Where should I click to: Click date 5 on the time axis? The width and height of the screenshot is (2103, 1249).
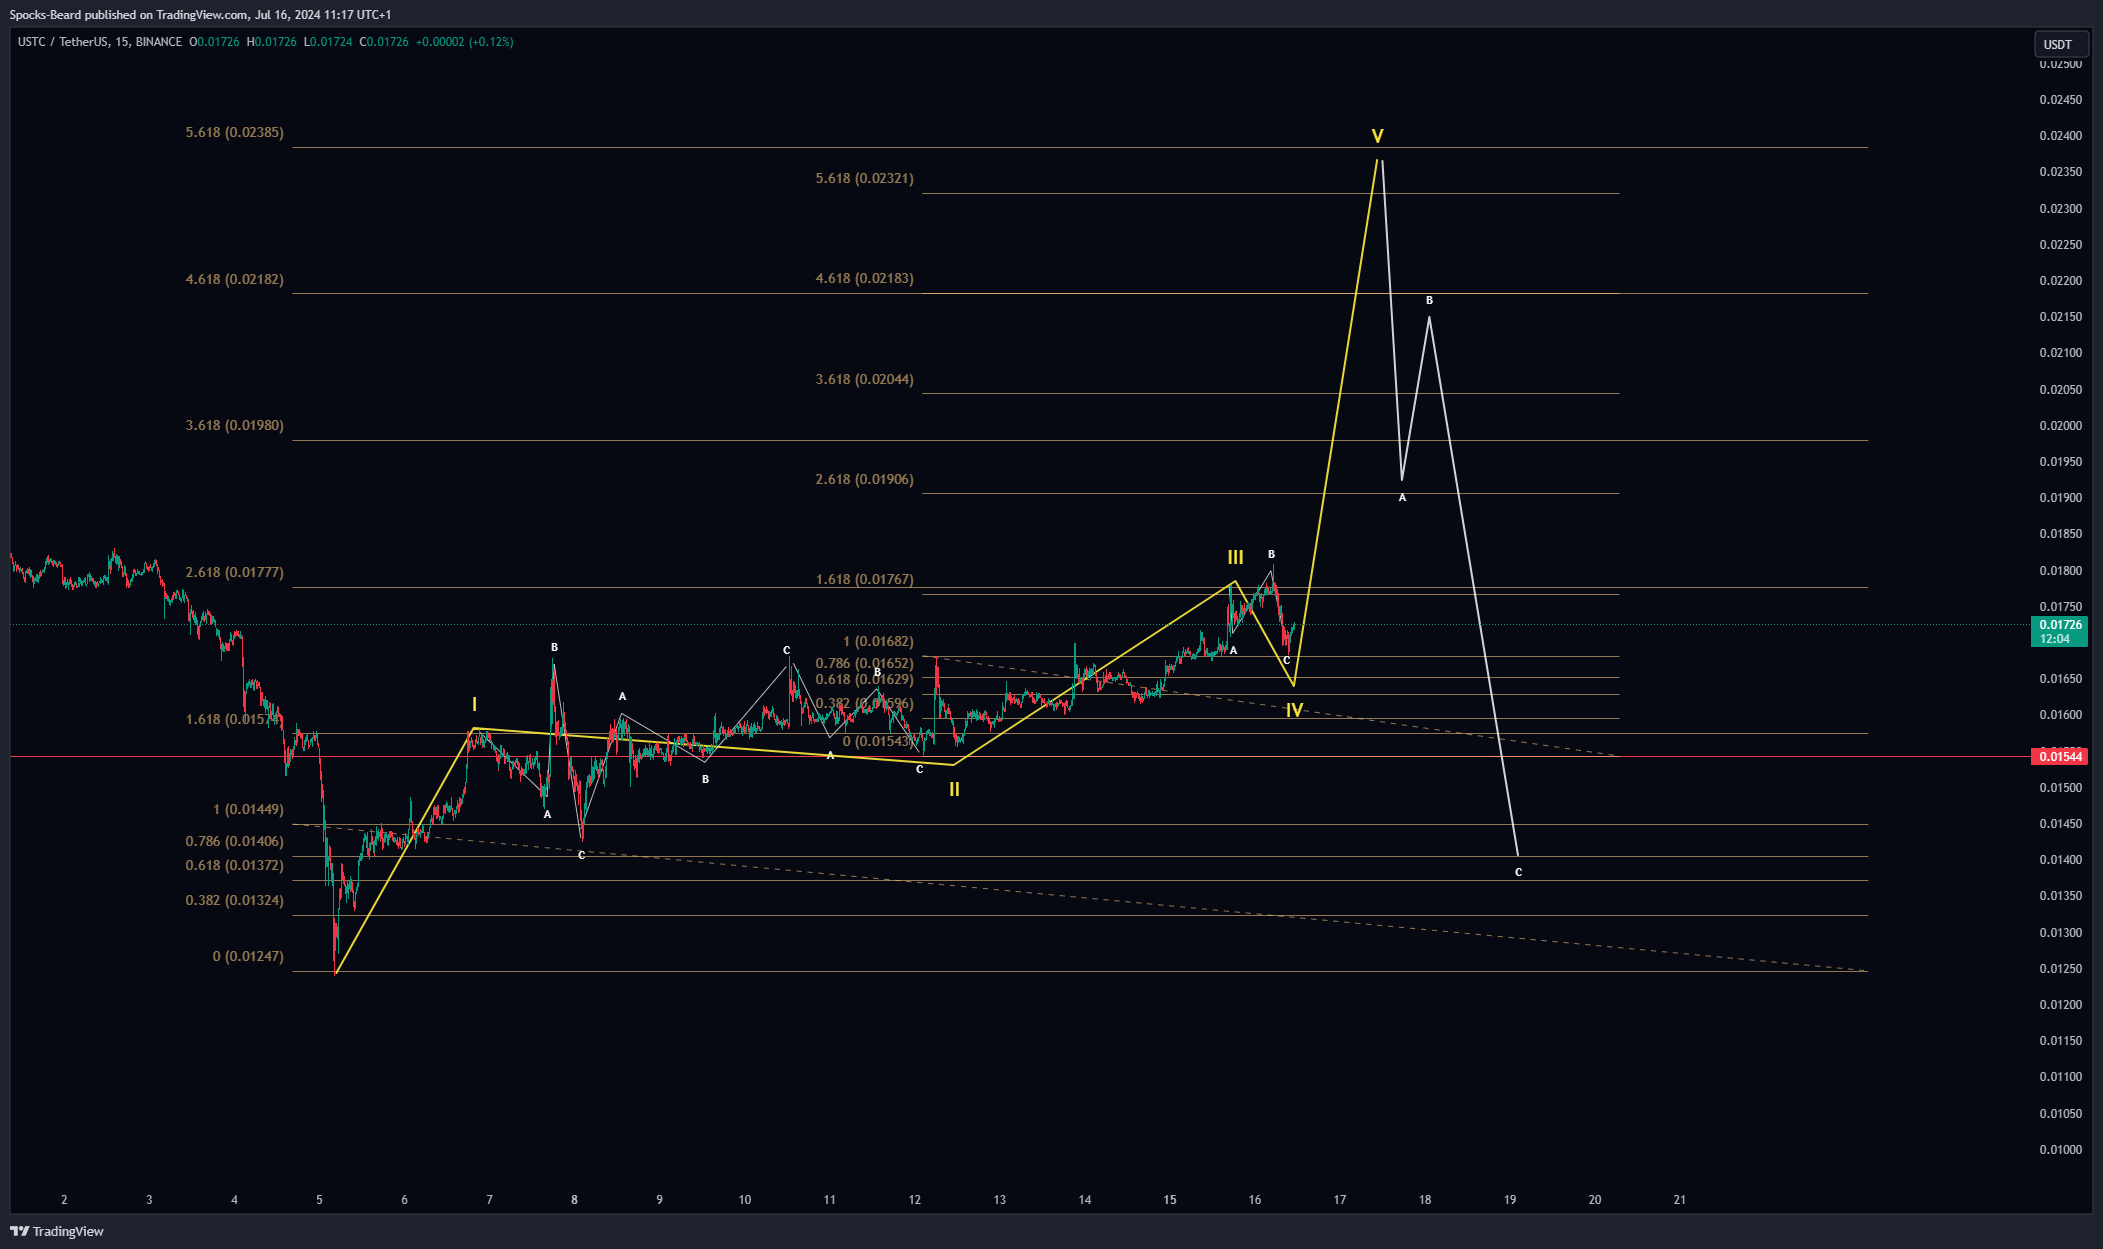coord(319,1200)
